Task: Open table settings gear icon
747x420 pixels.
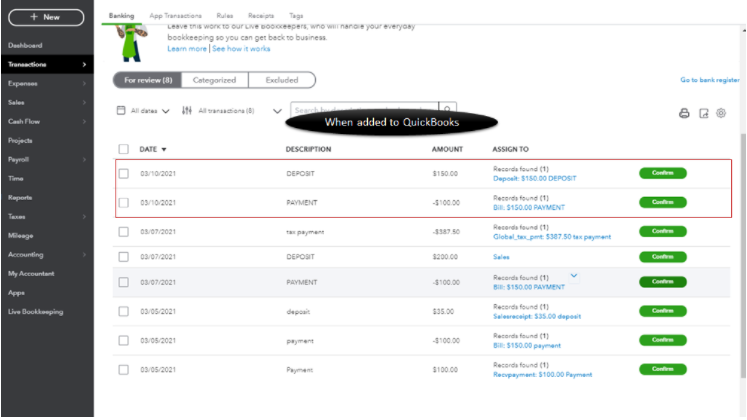Action: pyautogui.click(x=720, y=113)
